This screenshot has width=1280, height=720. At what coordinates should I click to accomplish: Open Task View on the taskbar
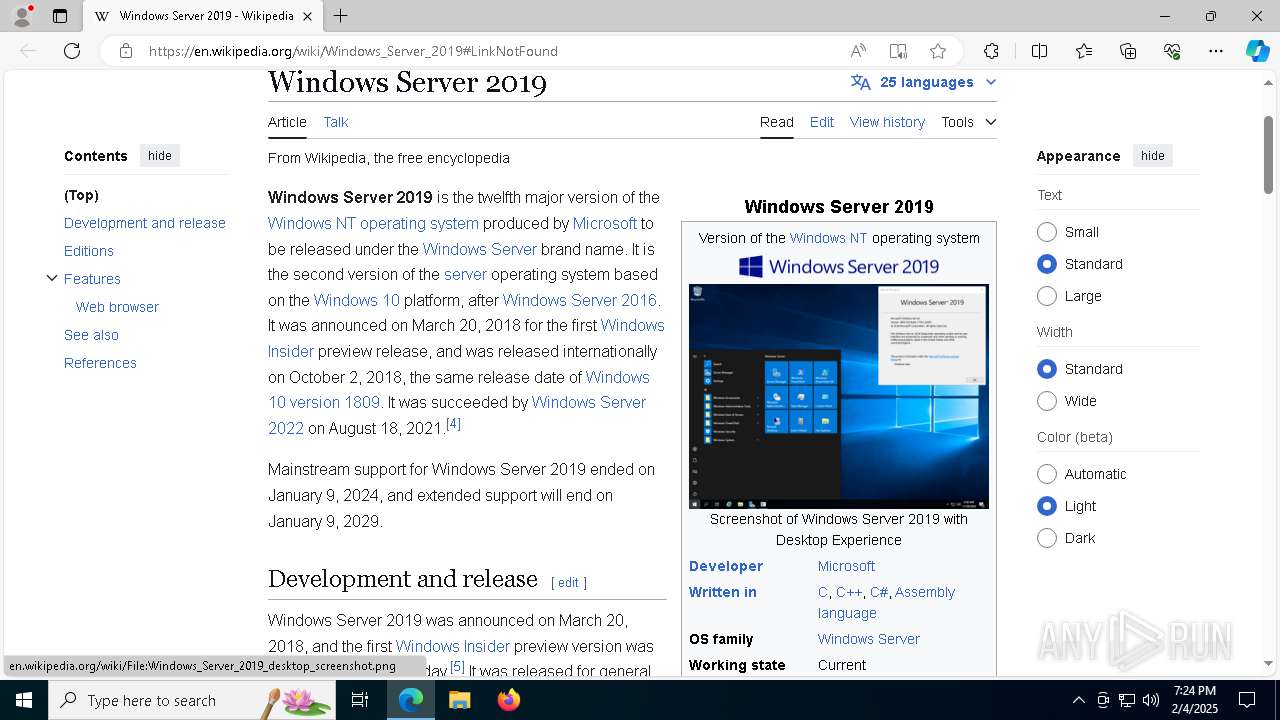(x=360, y=700)
